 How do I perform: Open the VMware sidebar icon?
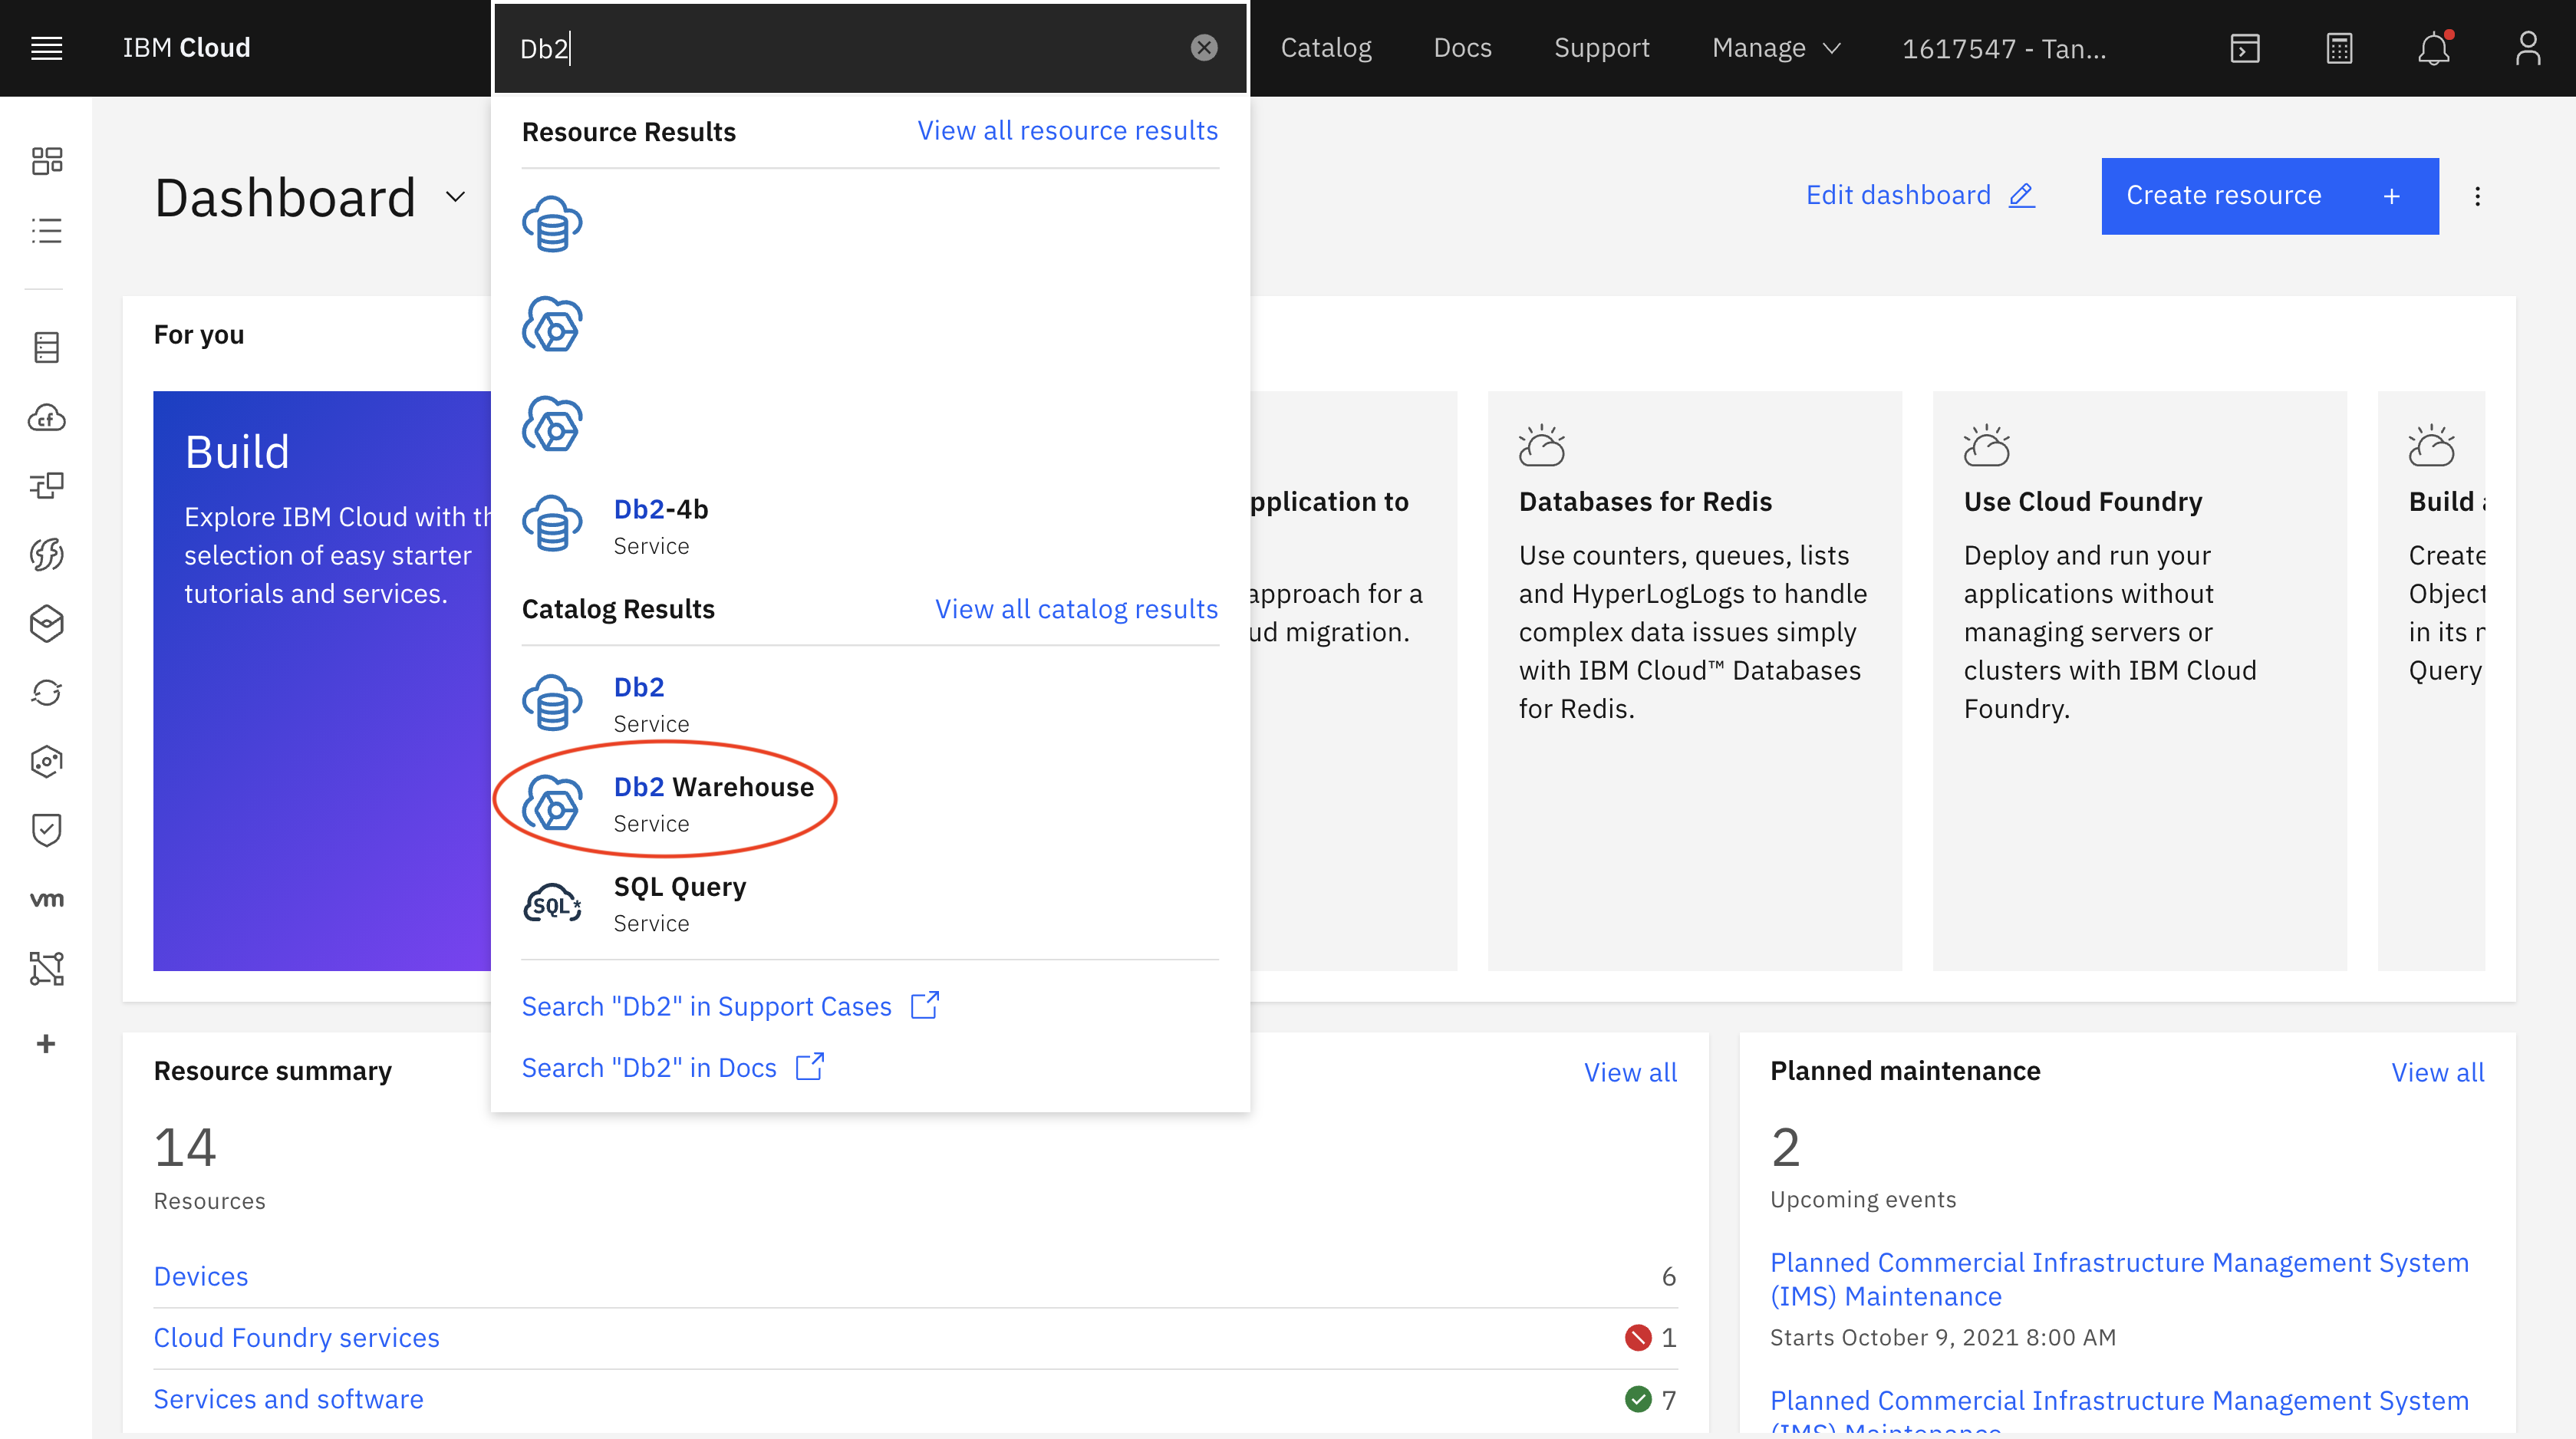click(46, 899)
